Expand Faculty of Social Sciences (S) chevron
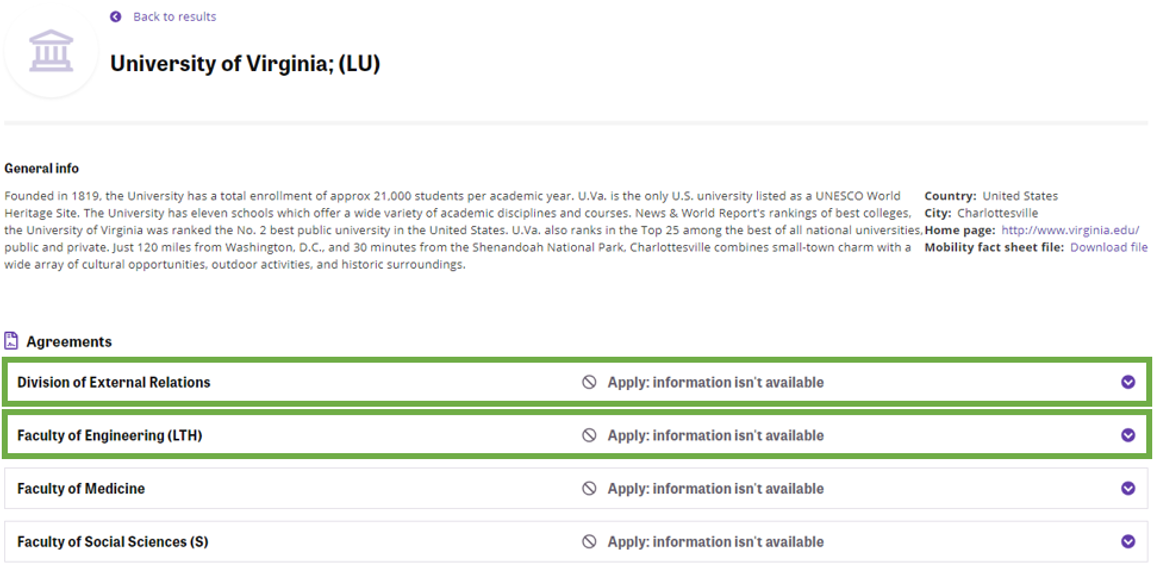Viewport: 1162px width, 576px height. pyautogui.click(x=1128, y=542)
